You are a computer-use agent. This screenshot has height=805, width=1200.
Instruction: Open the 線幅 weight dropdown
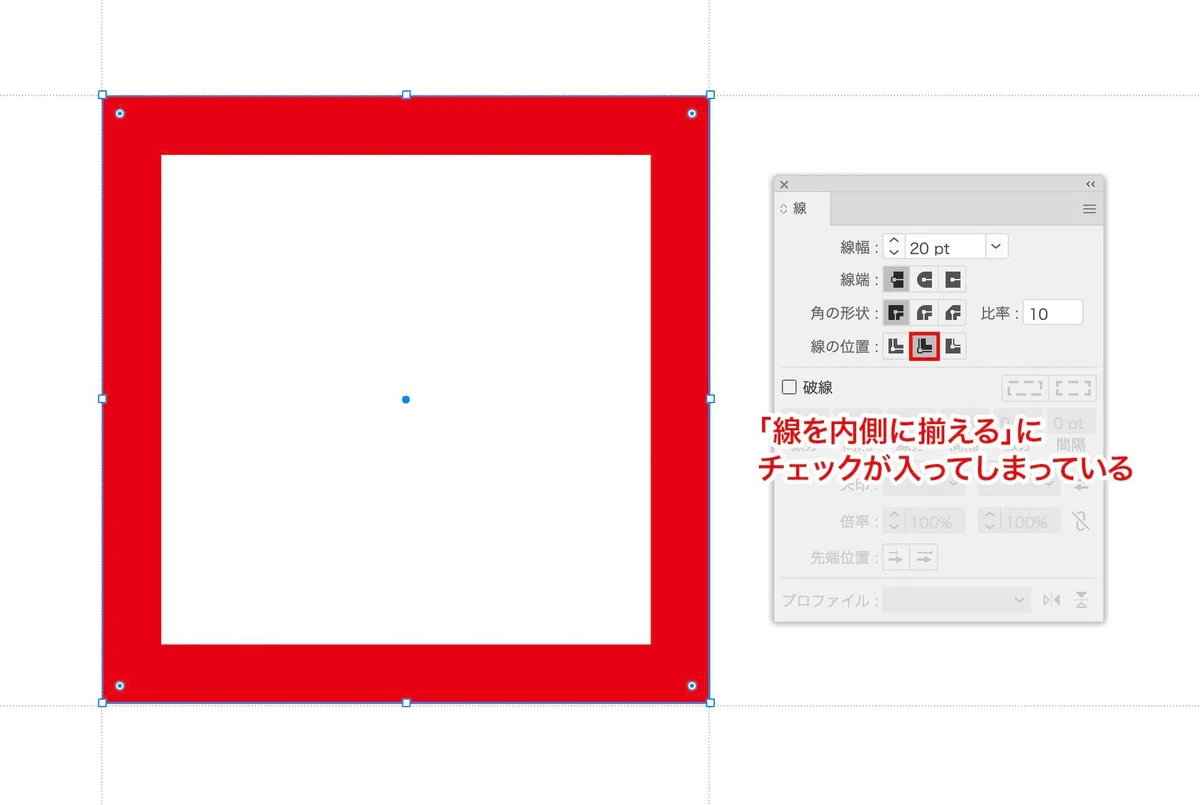tap(996, 247)
